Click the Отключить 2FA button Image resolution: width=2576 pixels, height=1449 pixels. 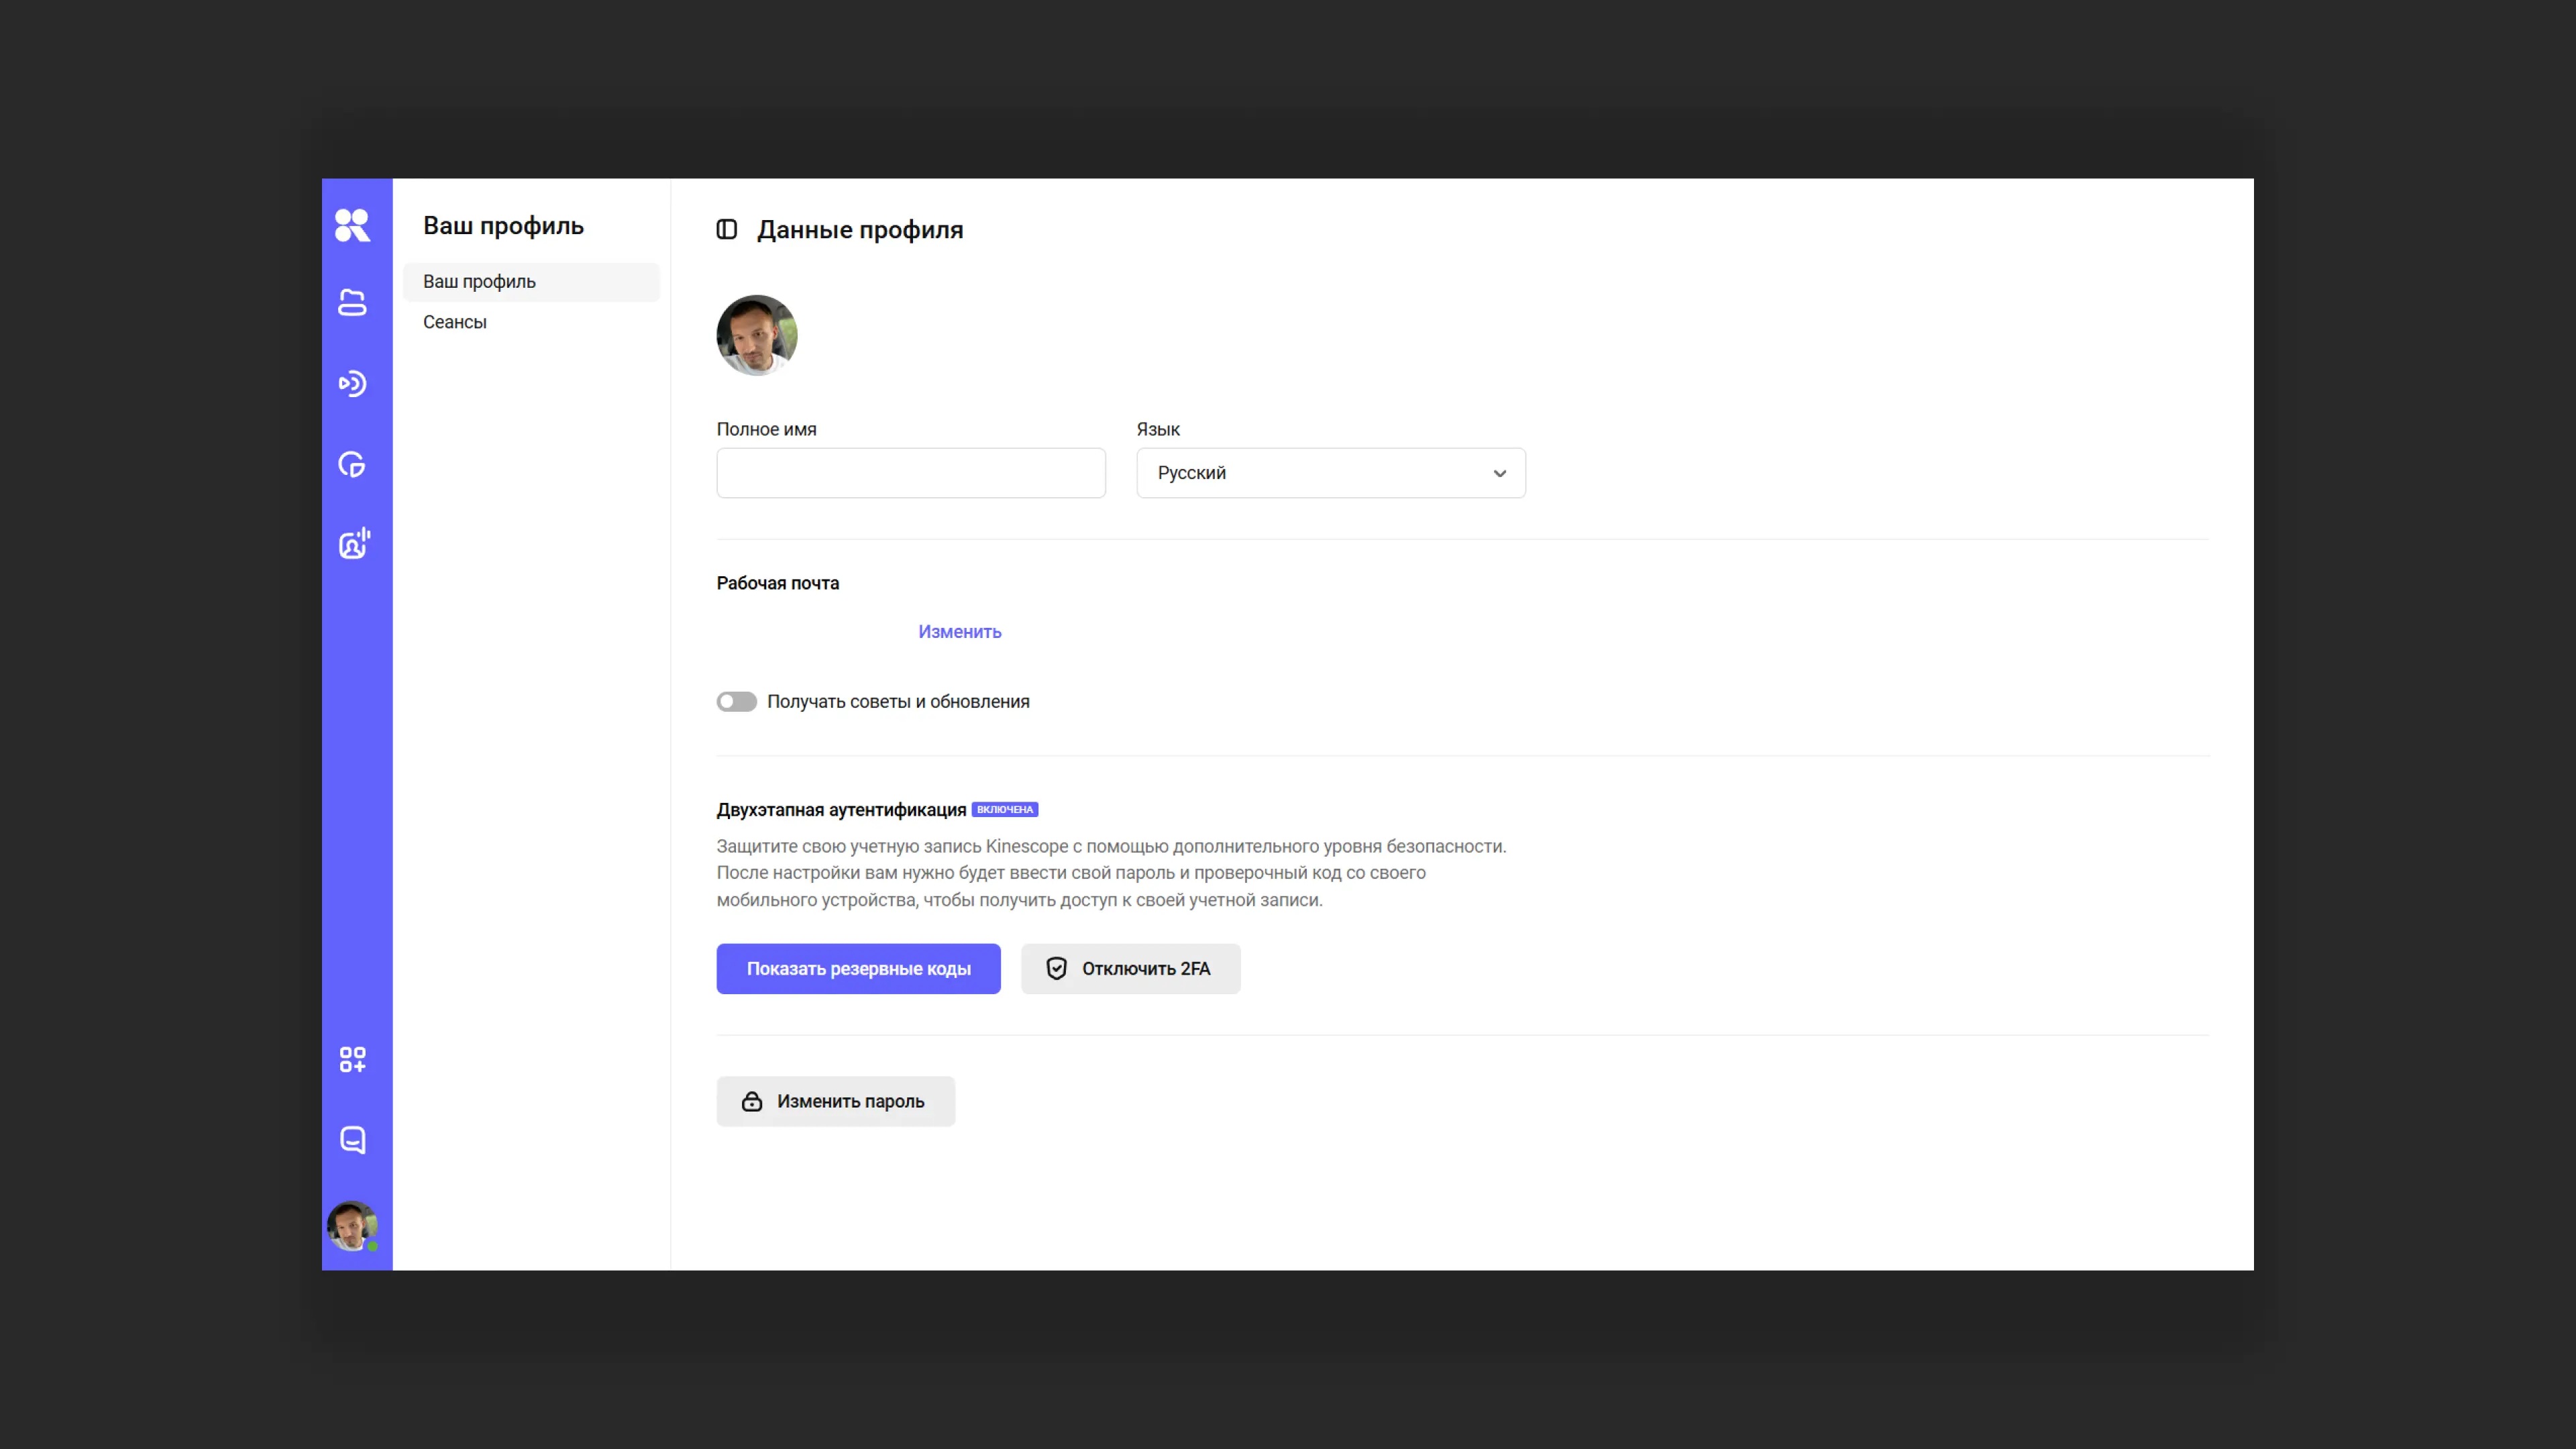click(x=1131, y=968)
